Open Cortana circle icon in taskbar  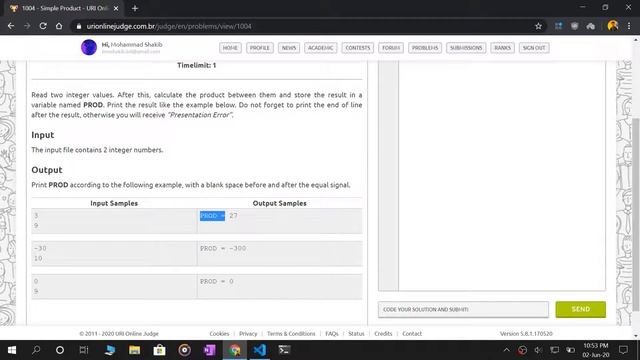[x=60, y=350]
